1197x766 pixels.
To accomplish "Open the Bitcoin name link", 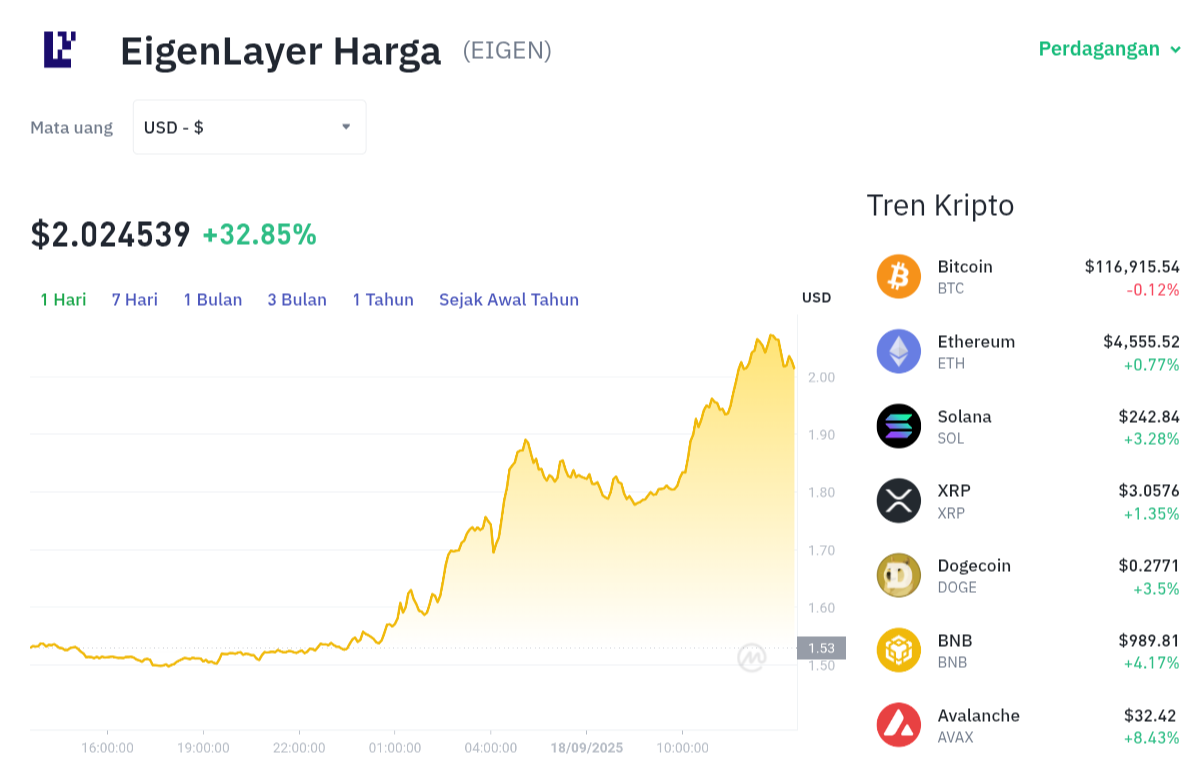I will click(x=965, y=267).
